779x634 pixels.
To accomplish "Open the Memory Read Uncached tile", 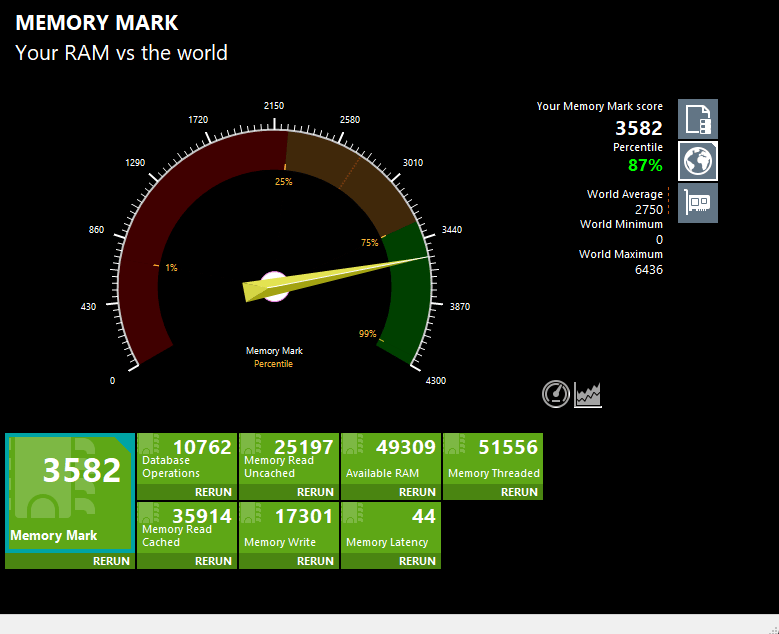I will click(289, 459).
